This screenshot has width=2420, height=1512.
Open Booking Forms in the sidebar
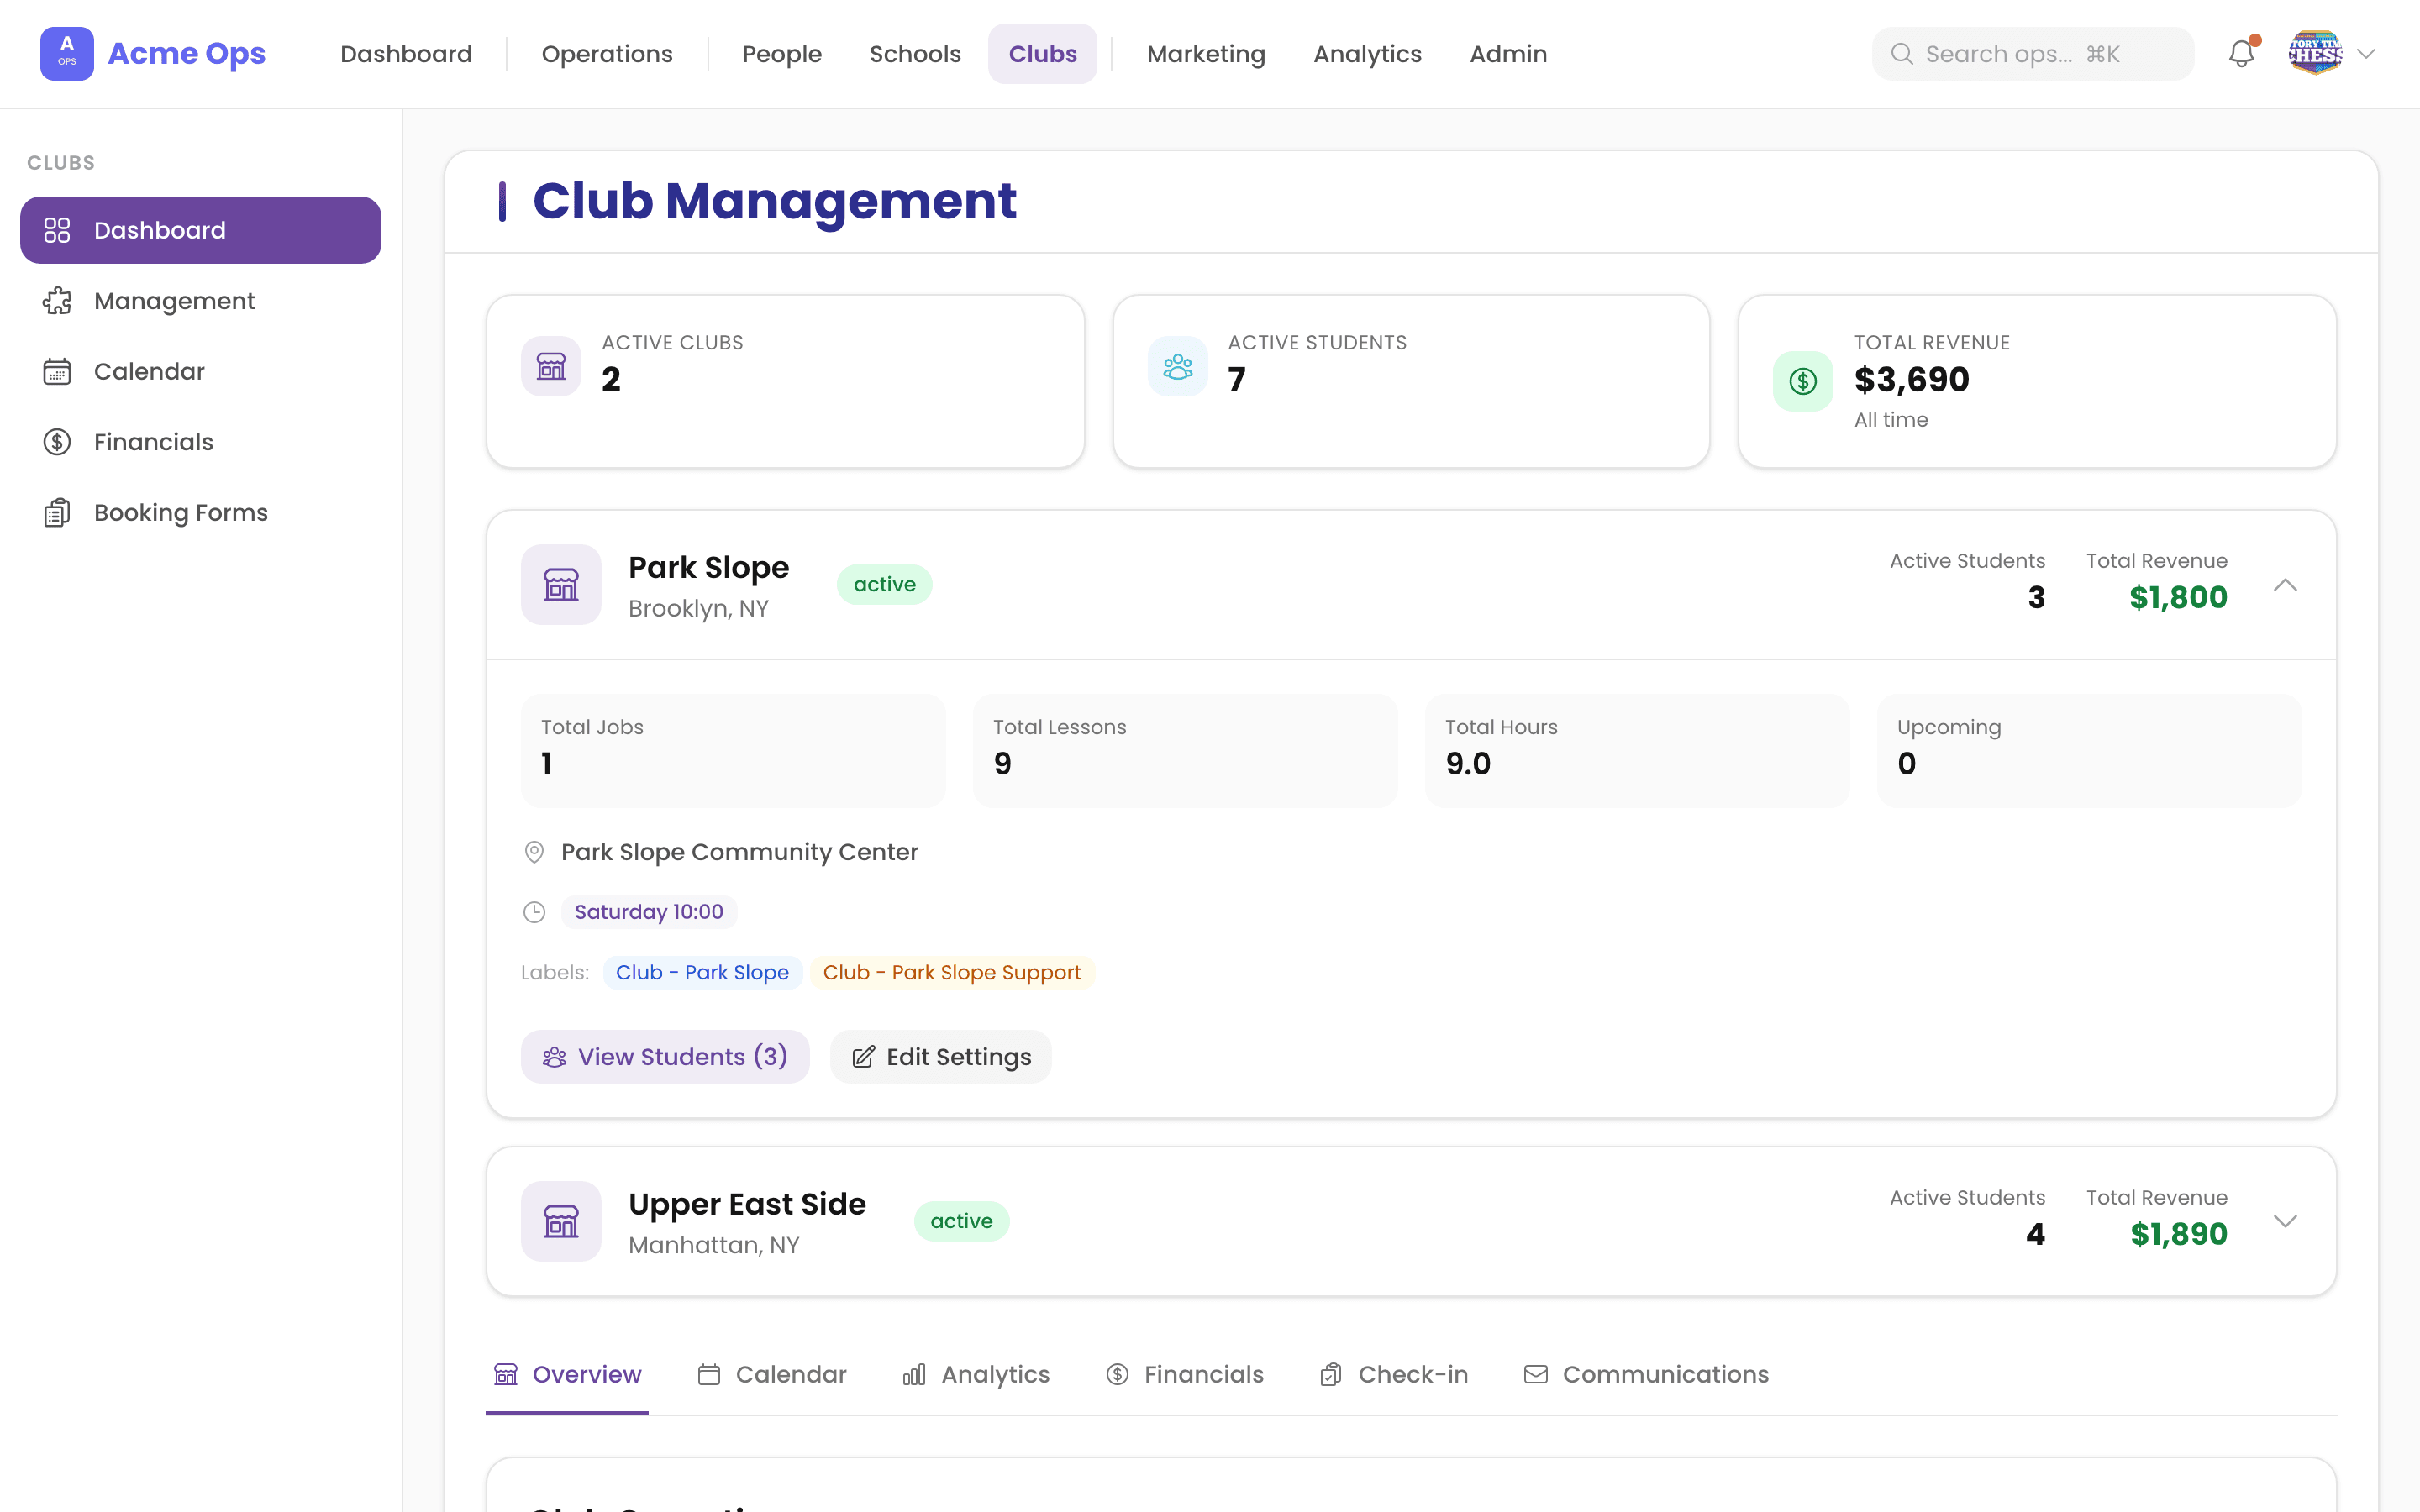point(200,512)
